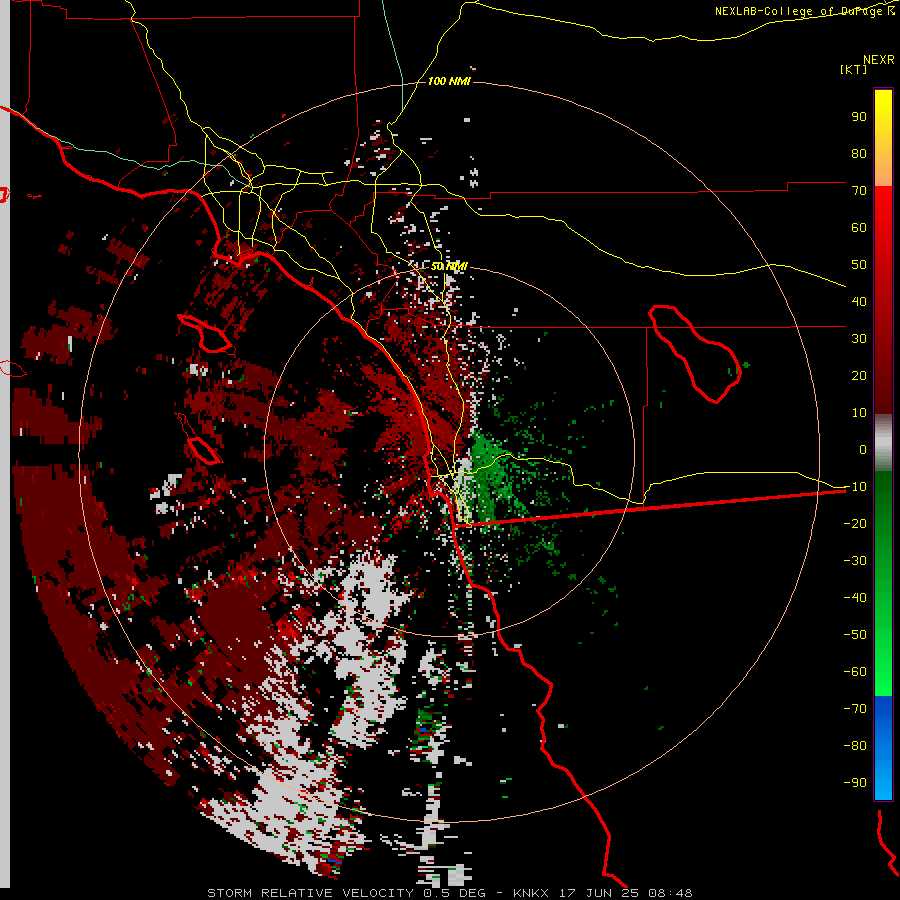Click the 50 NMI range ring label
The height and width of the screenshot is (900, 900).
pyautogui.click(x=449, y=266)
